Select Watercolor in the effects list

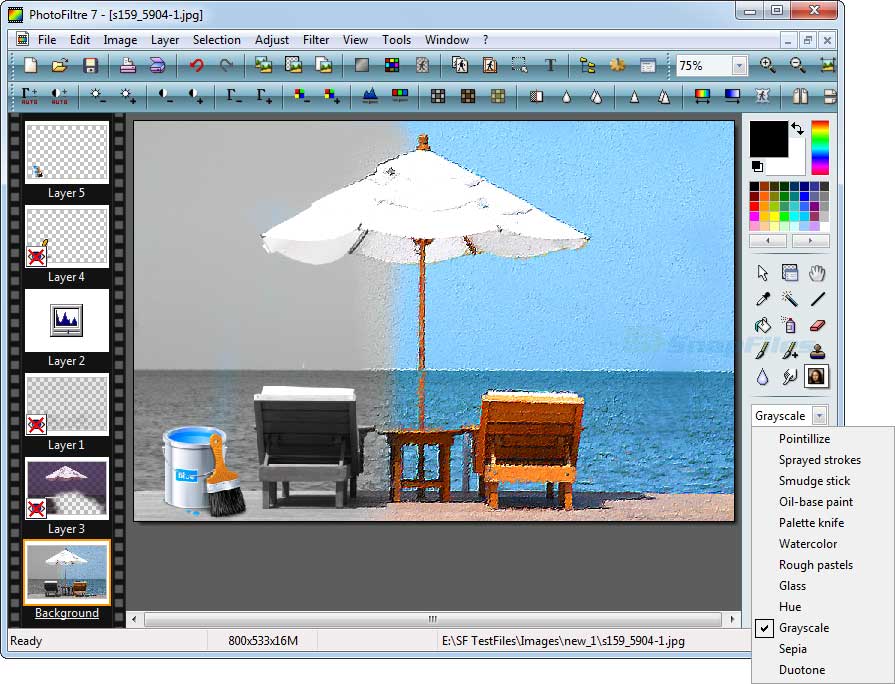coord(808,544)
